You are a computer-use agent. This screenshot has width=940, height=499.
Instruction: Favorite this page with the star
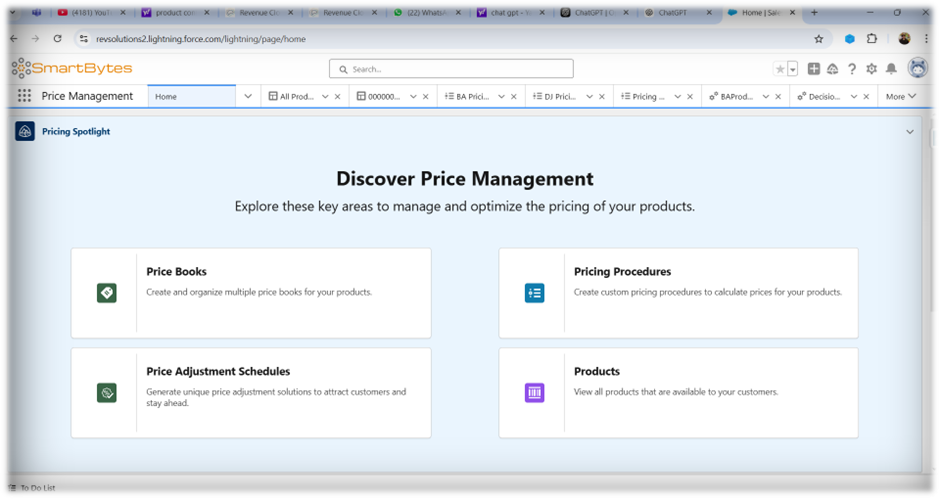coord(780,69)
